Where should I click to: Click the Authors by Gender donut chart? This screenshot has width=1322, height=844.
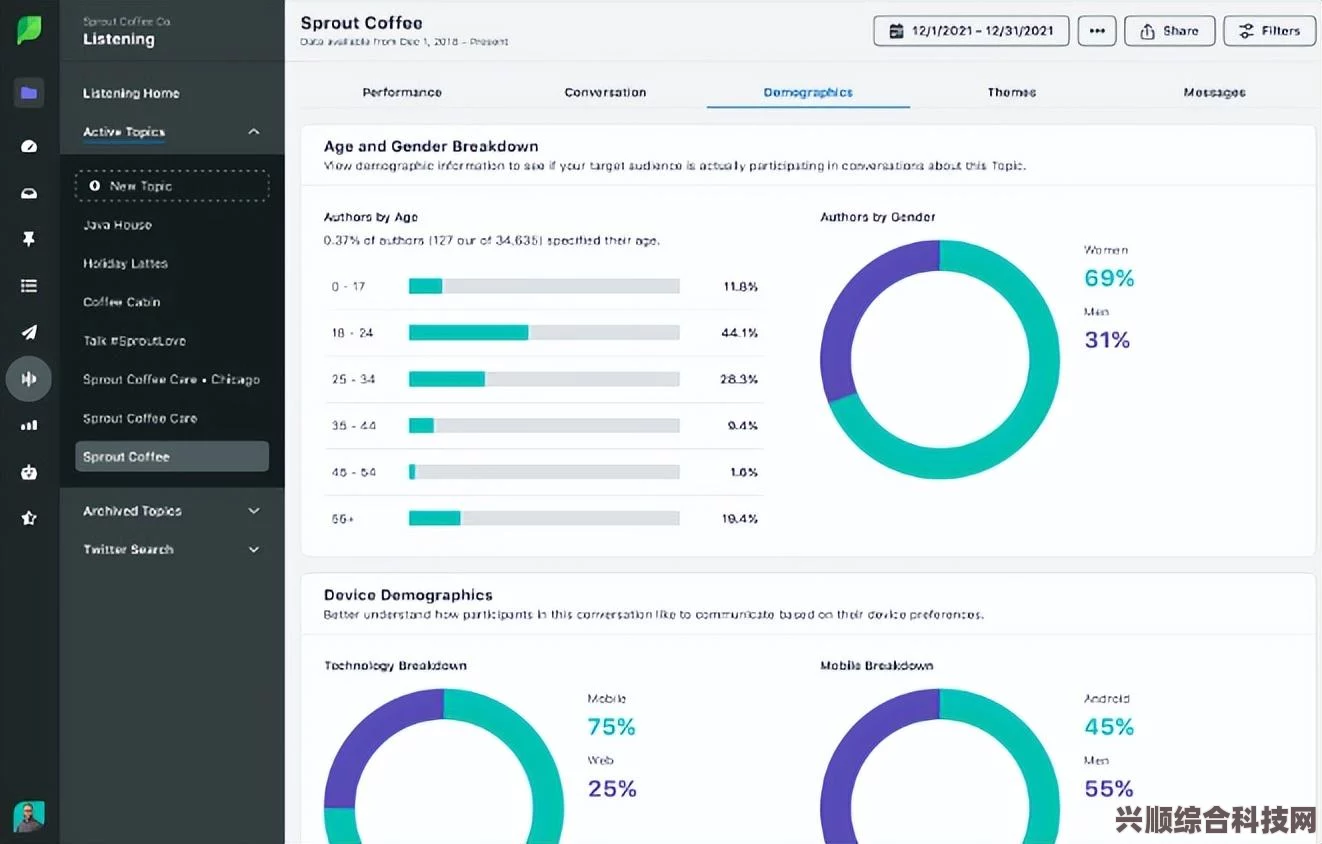pos(940,360)
